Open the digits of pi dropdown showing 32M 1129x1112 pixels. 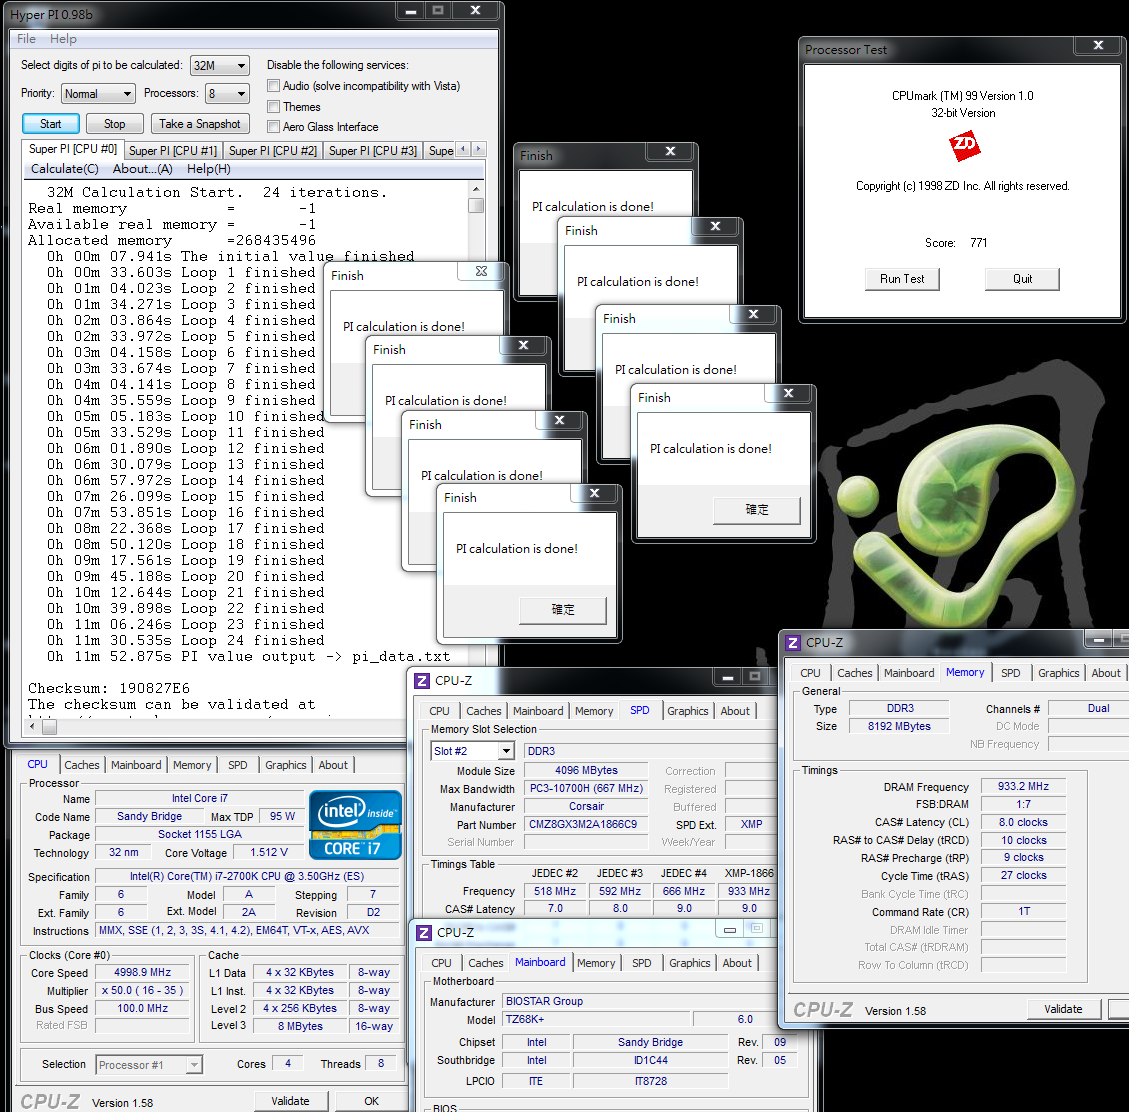point(220,66)
